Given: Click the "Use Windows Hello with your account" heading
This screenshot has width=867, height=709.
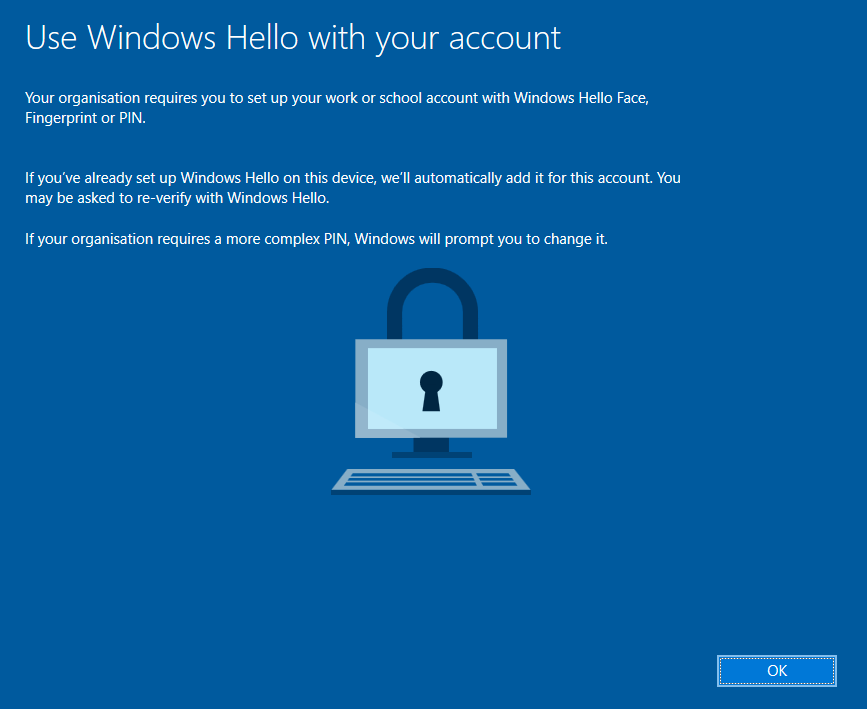Looking at the screenshot, I should click(x=293, y=39).
